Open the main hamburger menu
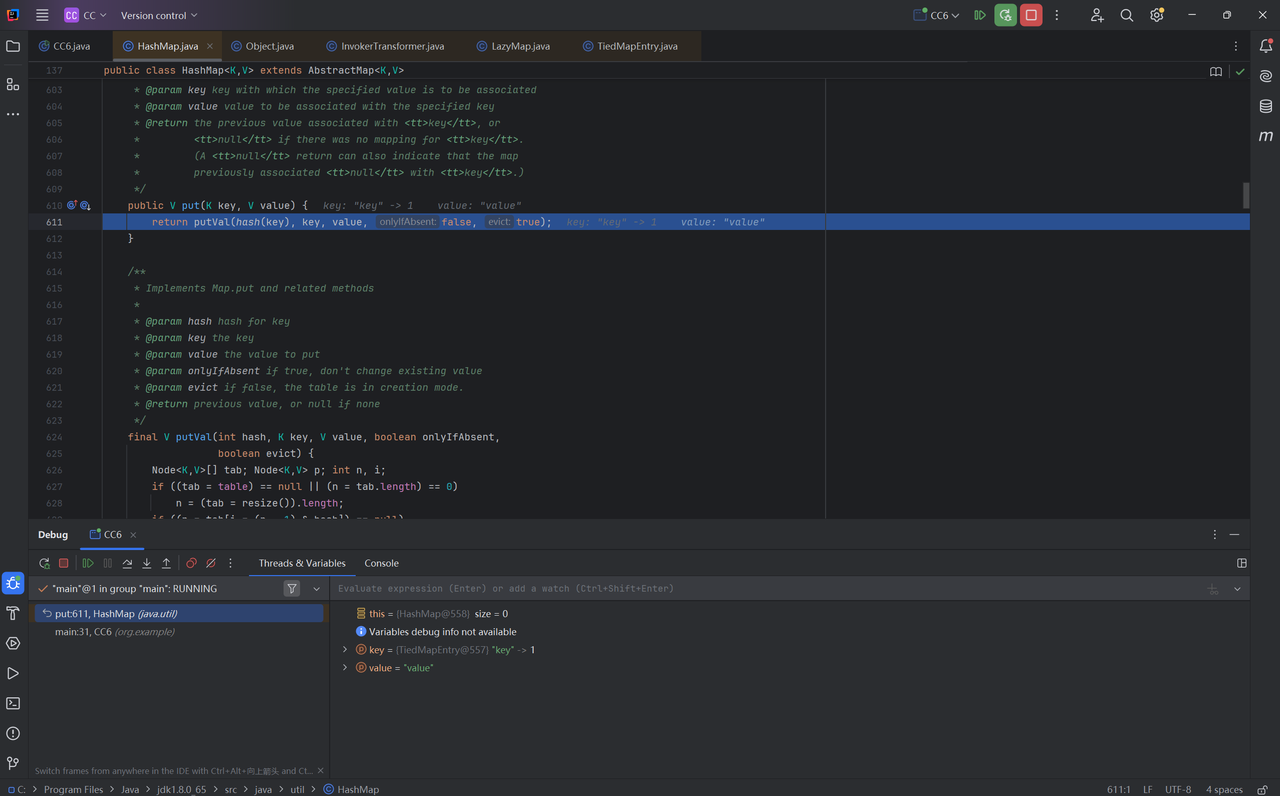1280x796 pixels. 42,15
